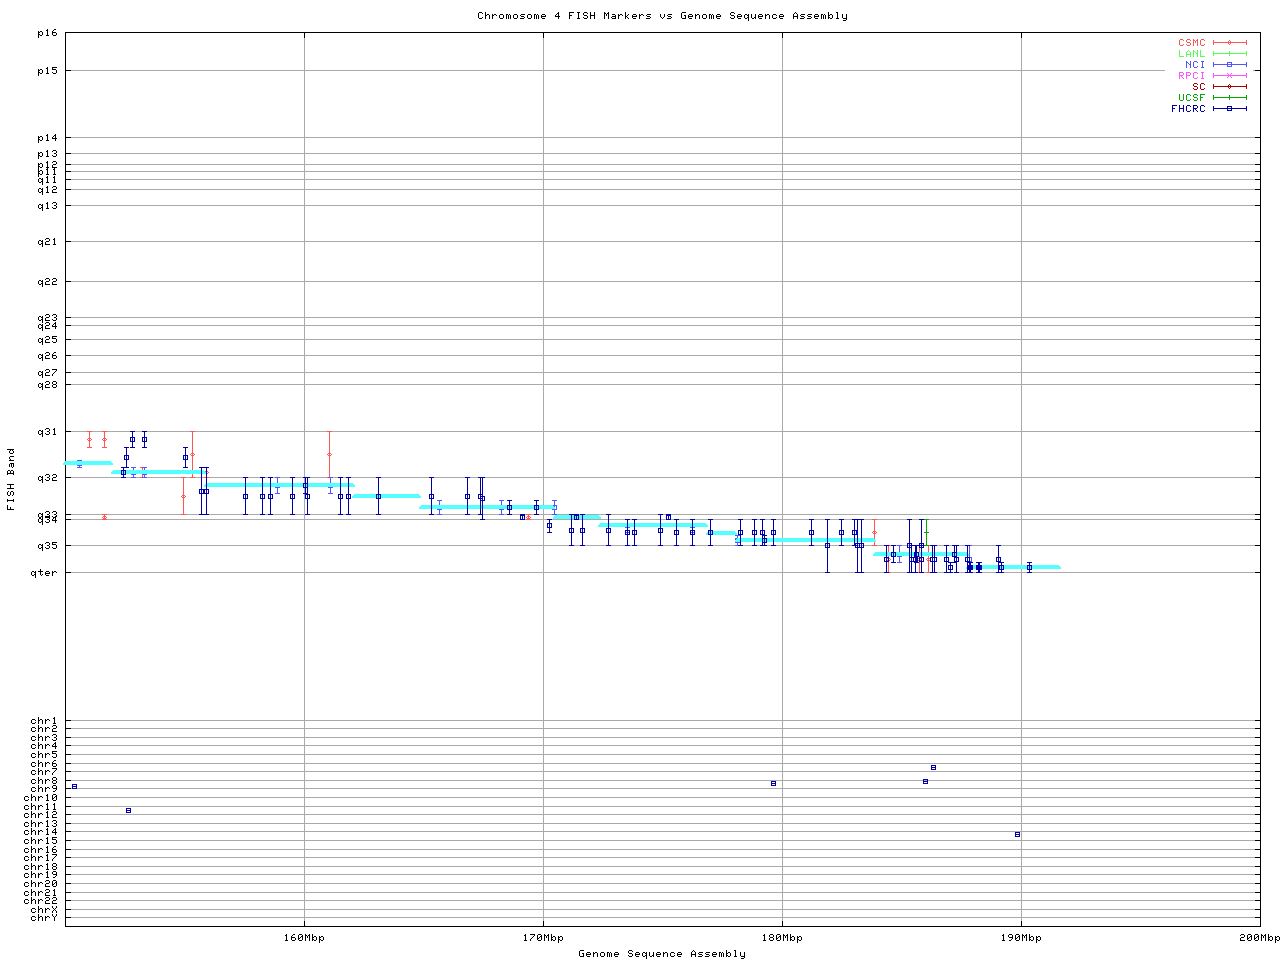1280x960 pixels.
Task: Select the blue square marker on chr14 row
Action: click(1017, 834)
